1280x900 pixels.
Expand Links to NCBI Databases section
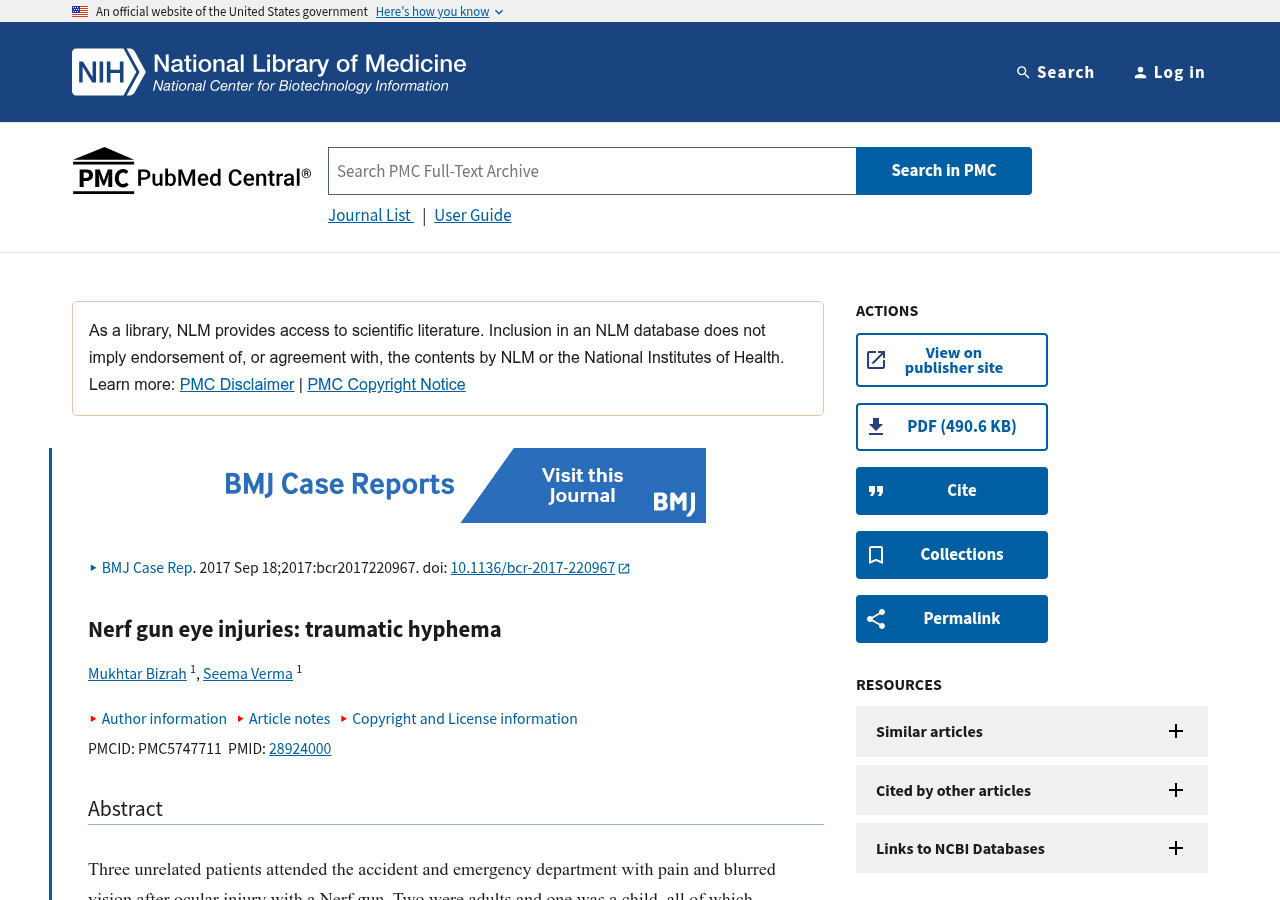1032,848
